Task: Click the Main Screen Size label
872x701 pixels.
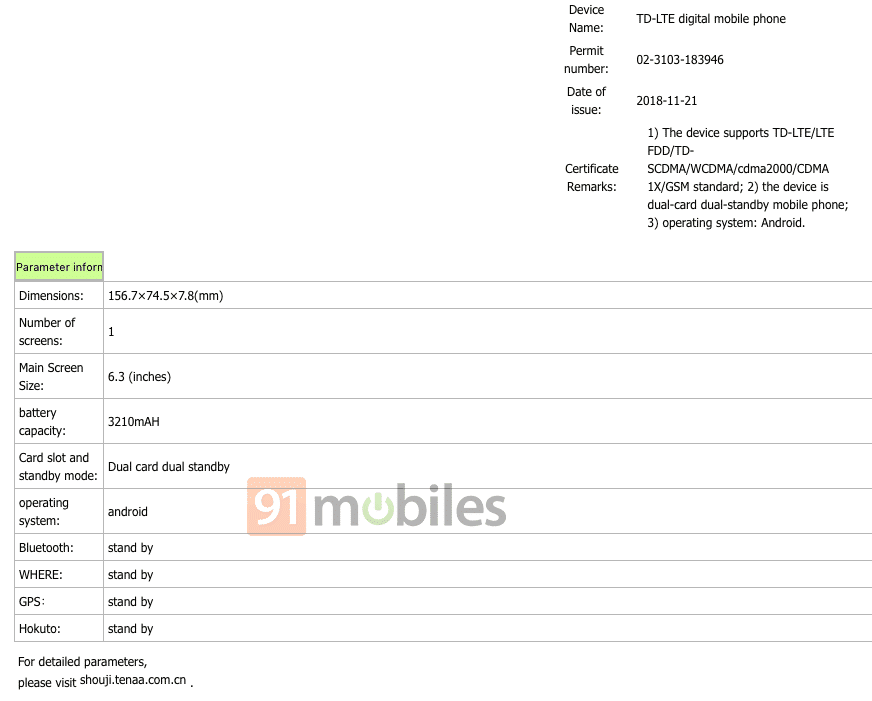Action: click(x=51, y=376)
